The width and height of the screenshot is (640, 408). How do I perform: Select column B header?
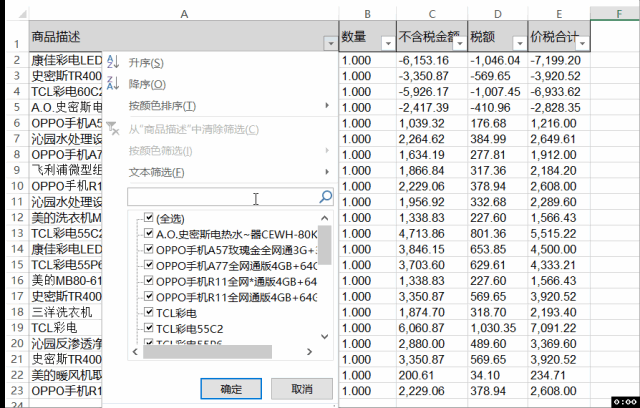[x=367, y=14]
